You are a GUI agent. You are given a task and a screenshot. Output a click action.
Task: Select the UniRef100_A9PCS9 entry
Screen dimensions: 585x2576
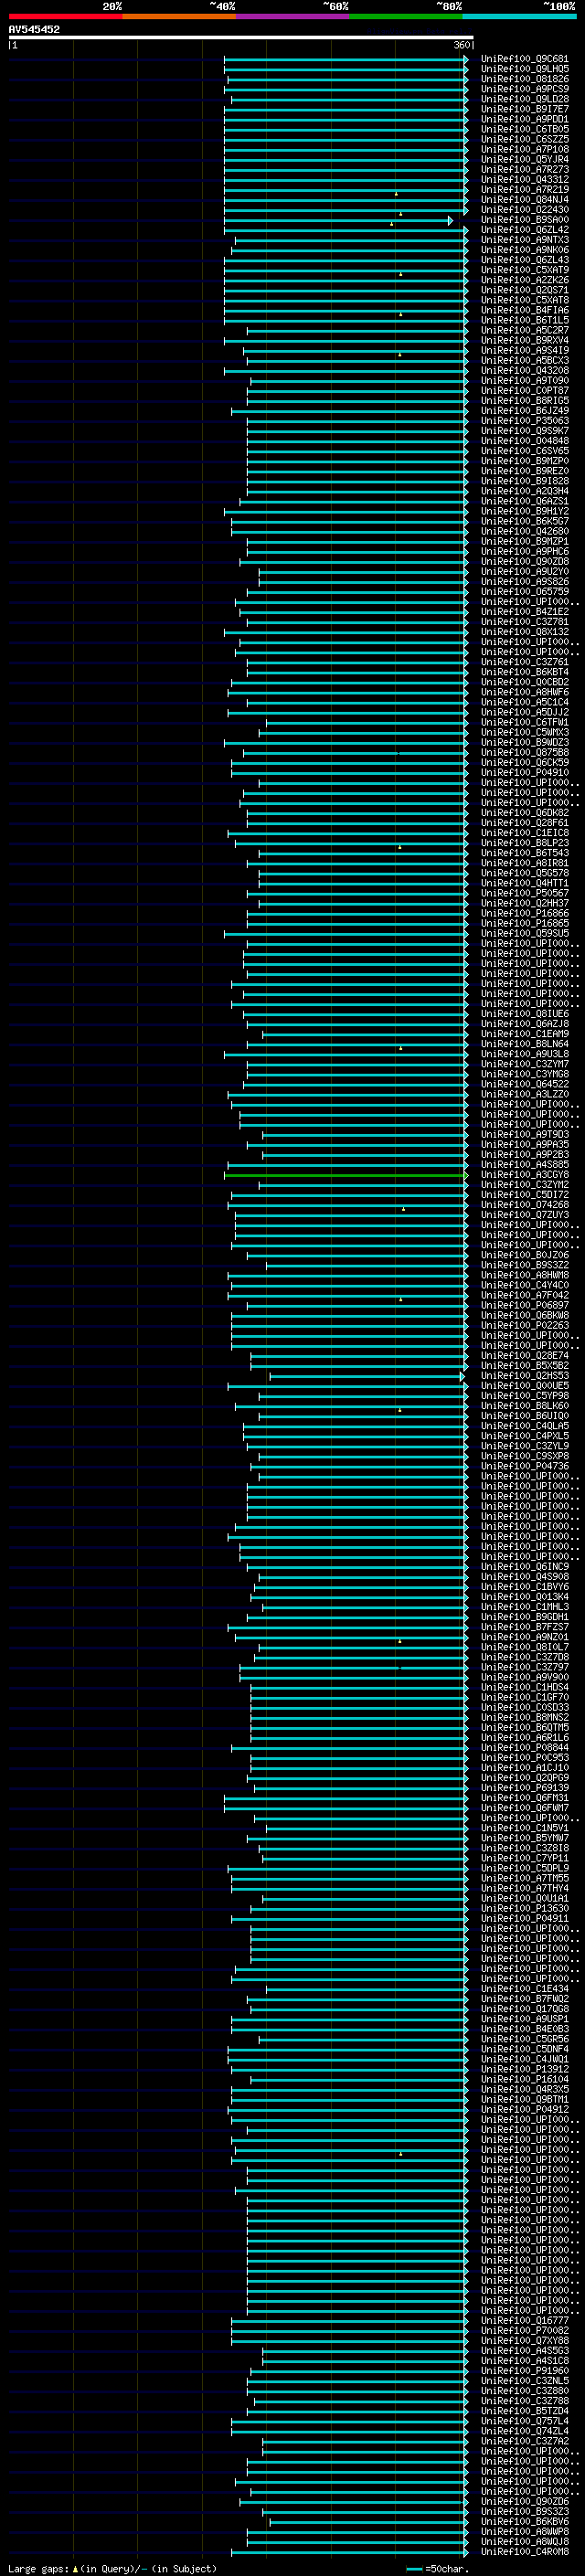pos(524,89)
